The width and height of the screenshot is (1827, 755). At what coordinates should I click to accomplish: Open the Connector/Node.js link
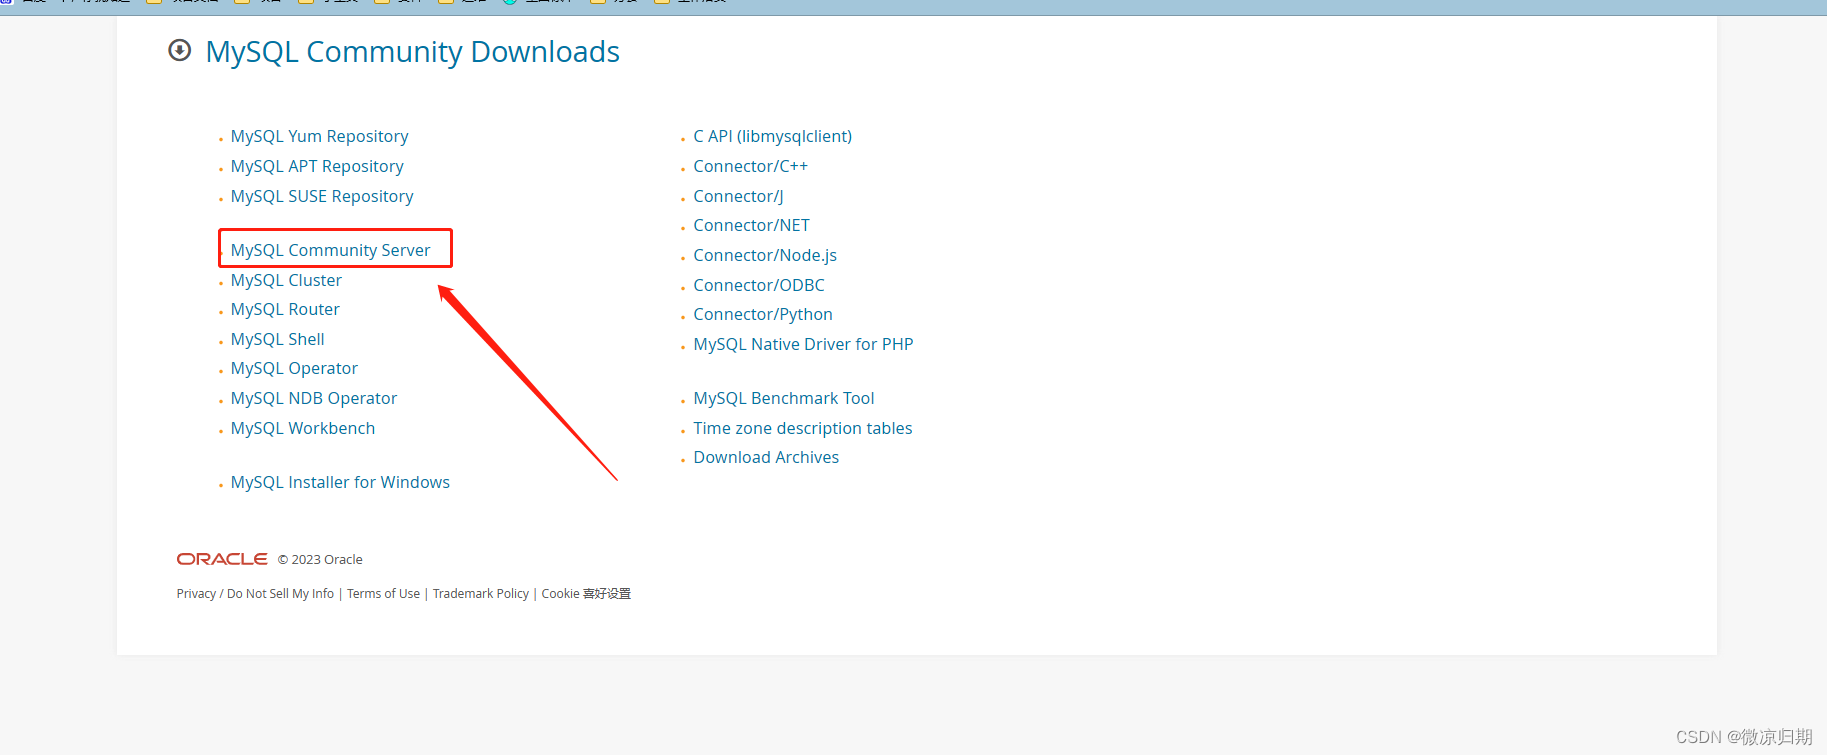click(x=765, y=255)
